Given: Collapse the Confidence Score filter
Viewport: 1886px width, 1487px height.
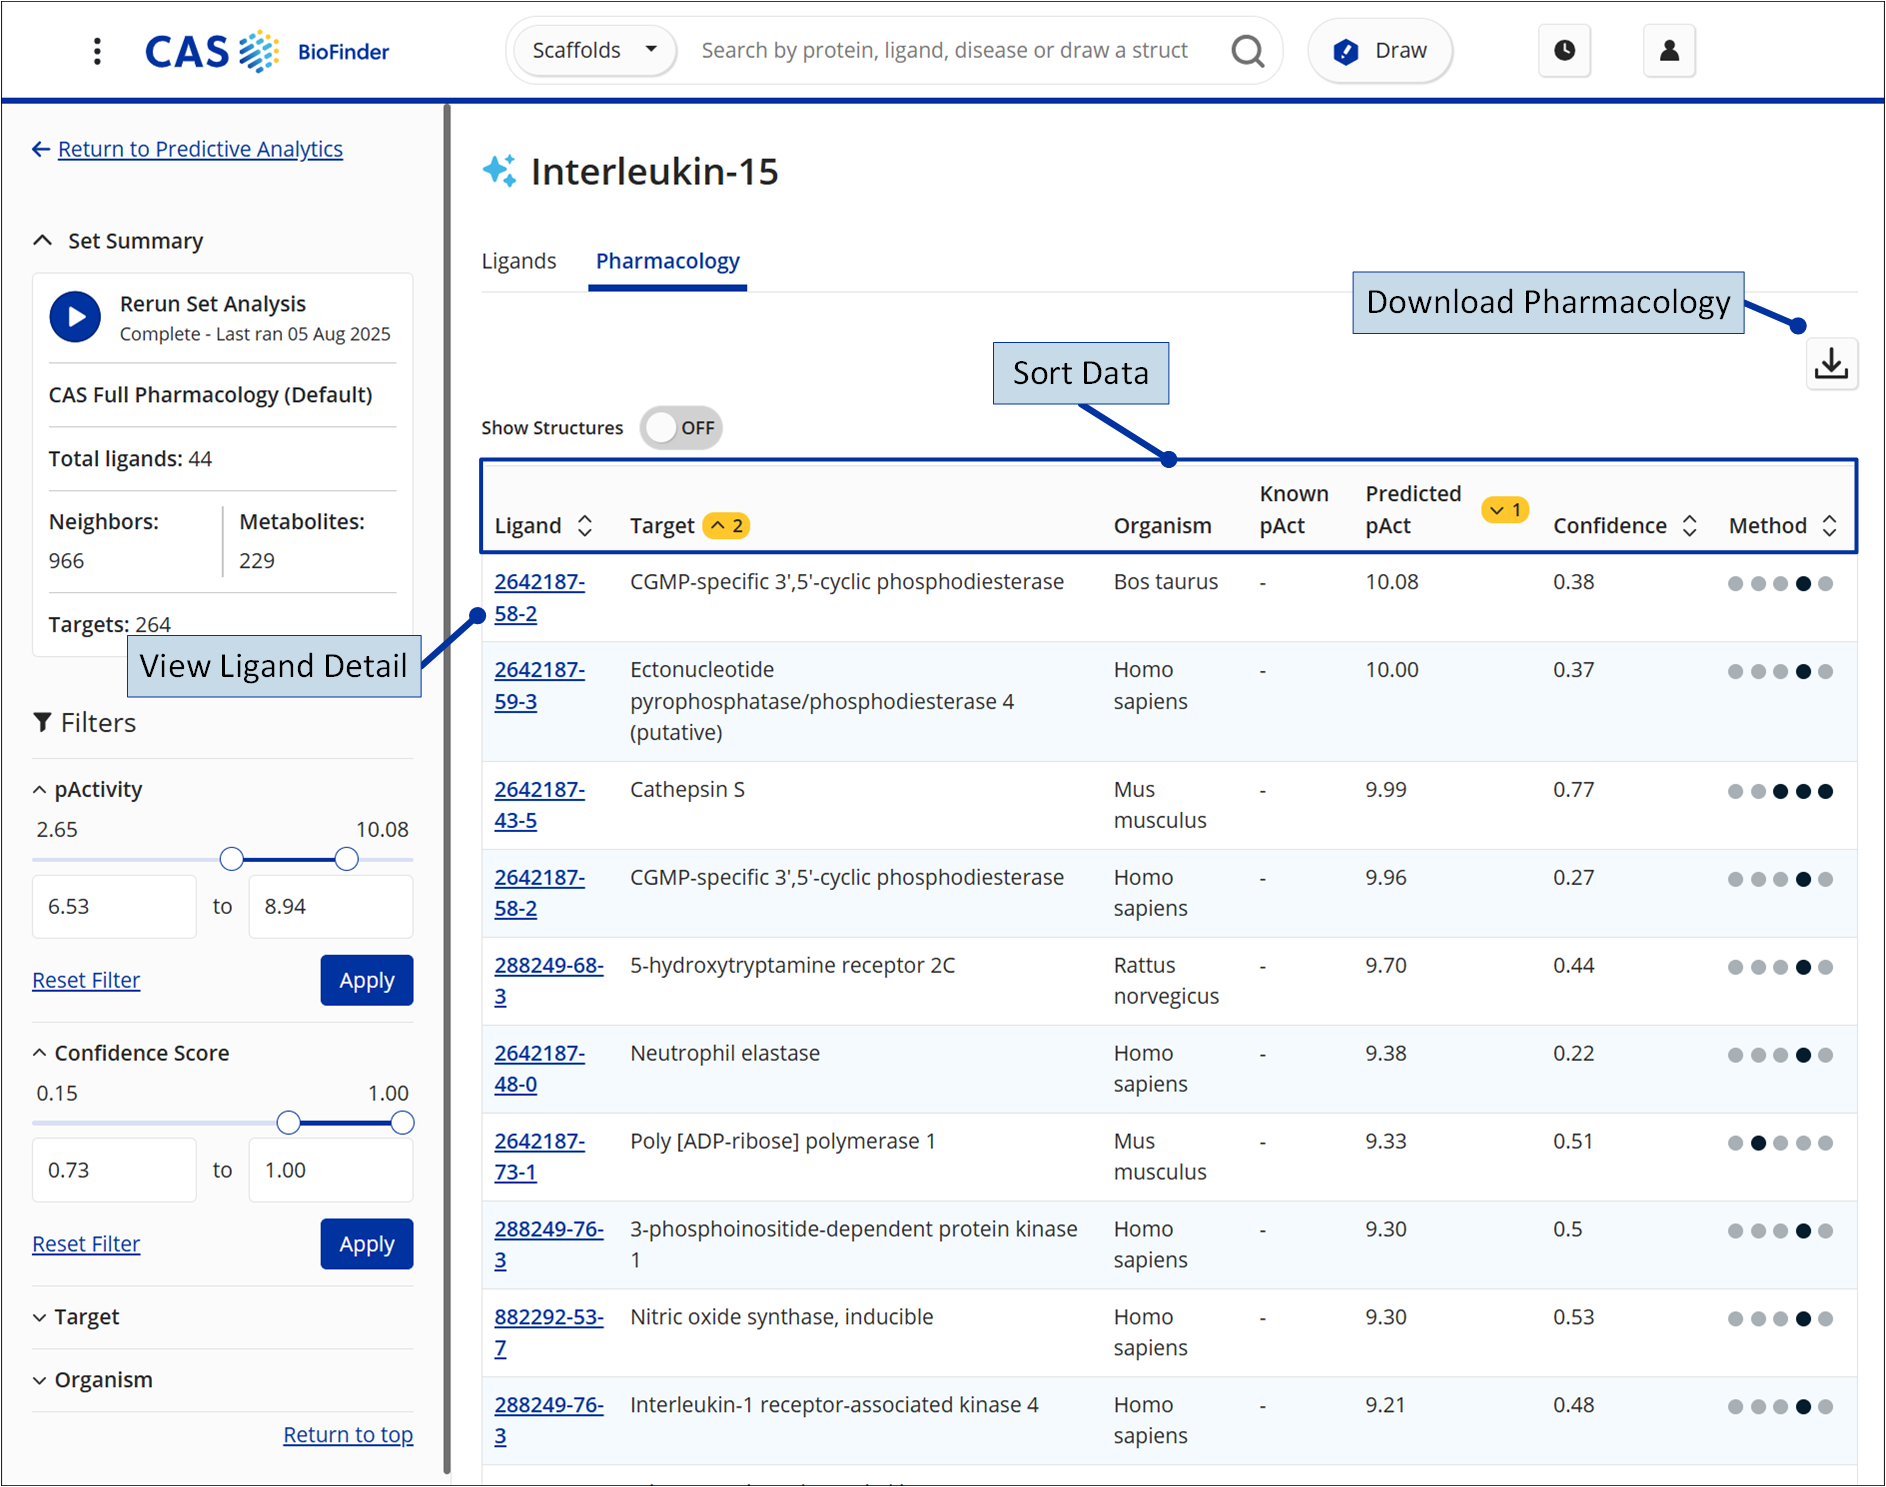Looking at the screenshot, I should coord(39,1053).
